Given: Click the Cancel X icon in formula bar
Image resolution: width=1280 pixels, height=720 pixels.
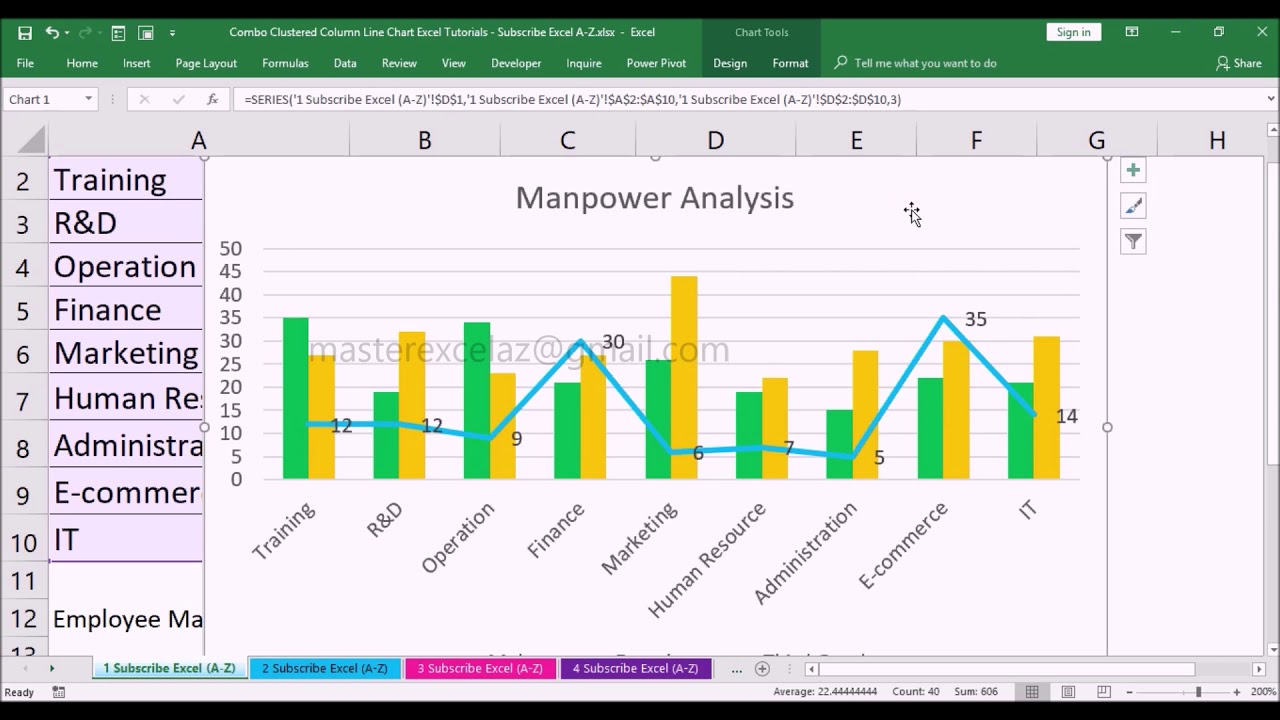Looking at the screenshot, I should 144,99.
